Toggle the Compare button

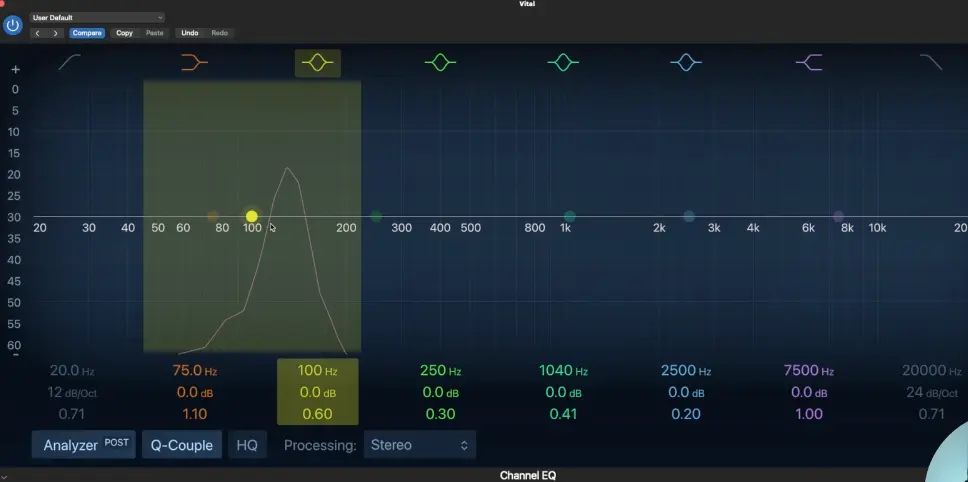(87, 33)
